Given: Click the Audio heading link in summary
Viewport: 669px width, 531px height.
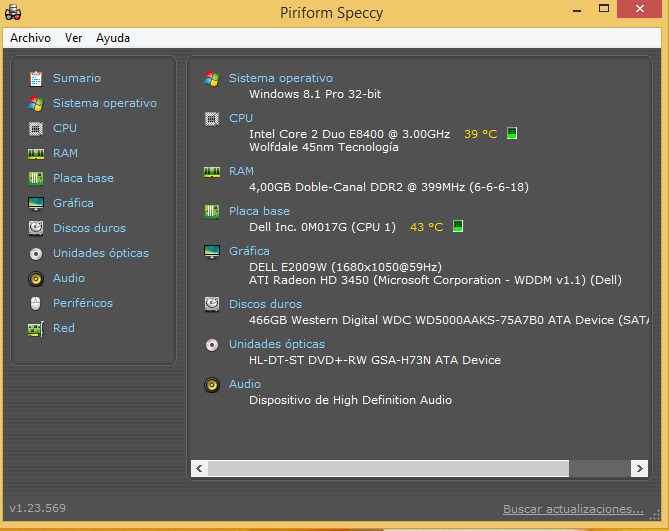Looking at the screenshot, I should tap(245, 385).
